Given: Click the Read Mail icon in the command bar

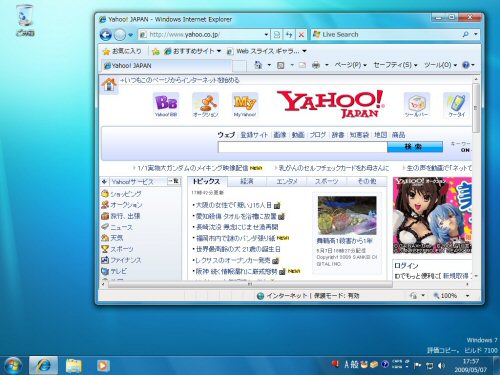Looking at the screenshot, I should coord(302,65).
